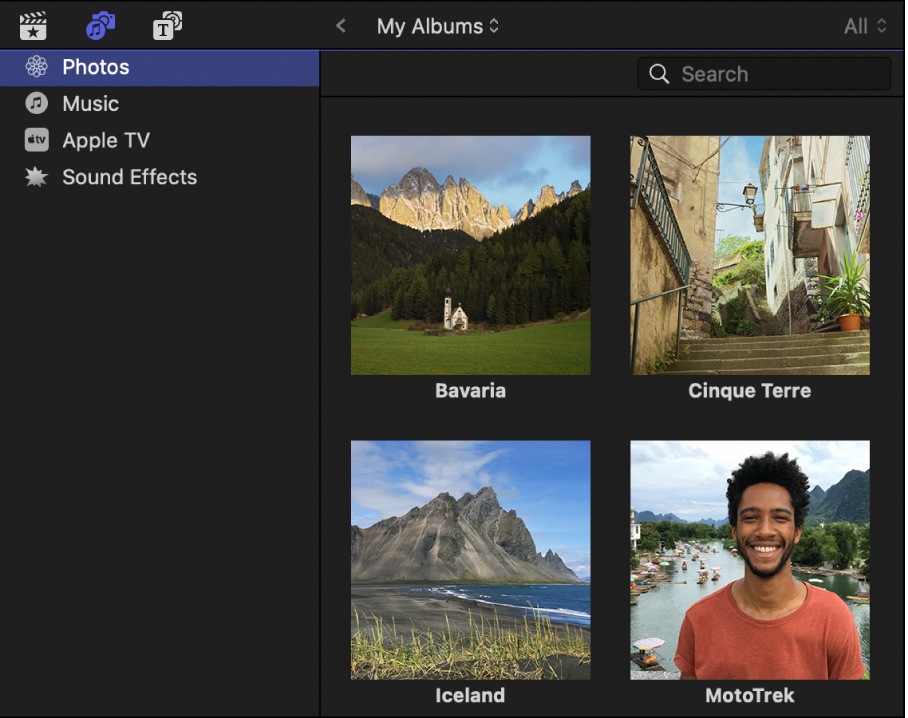
Task: Select Sound Effects in the sidebar
Action: coord(129,177)
